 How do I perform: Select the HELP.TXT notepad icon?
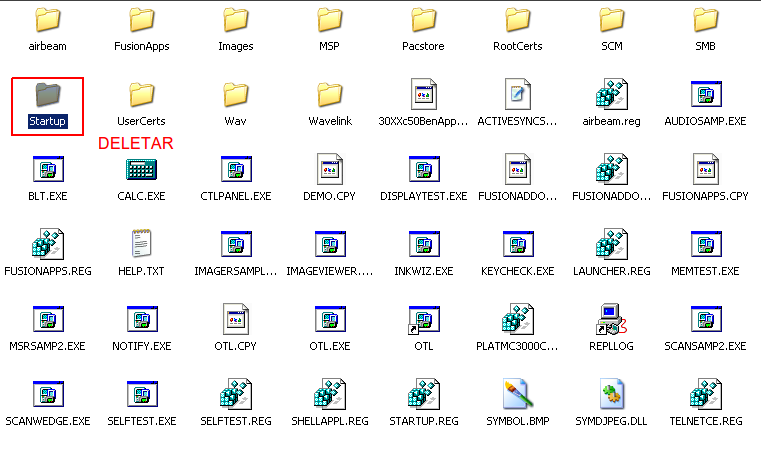[142, 243]
